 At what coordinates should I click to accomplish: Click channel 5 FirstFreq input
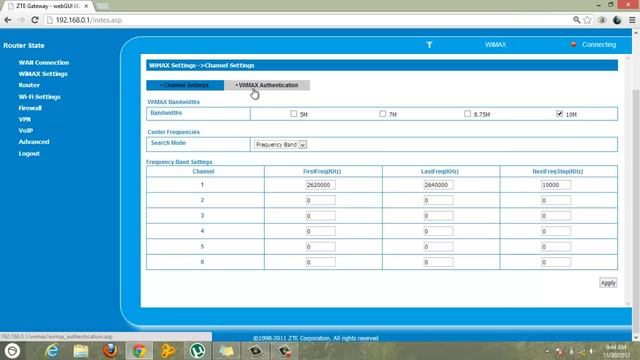320,247
